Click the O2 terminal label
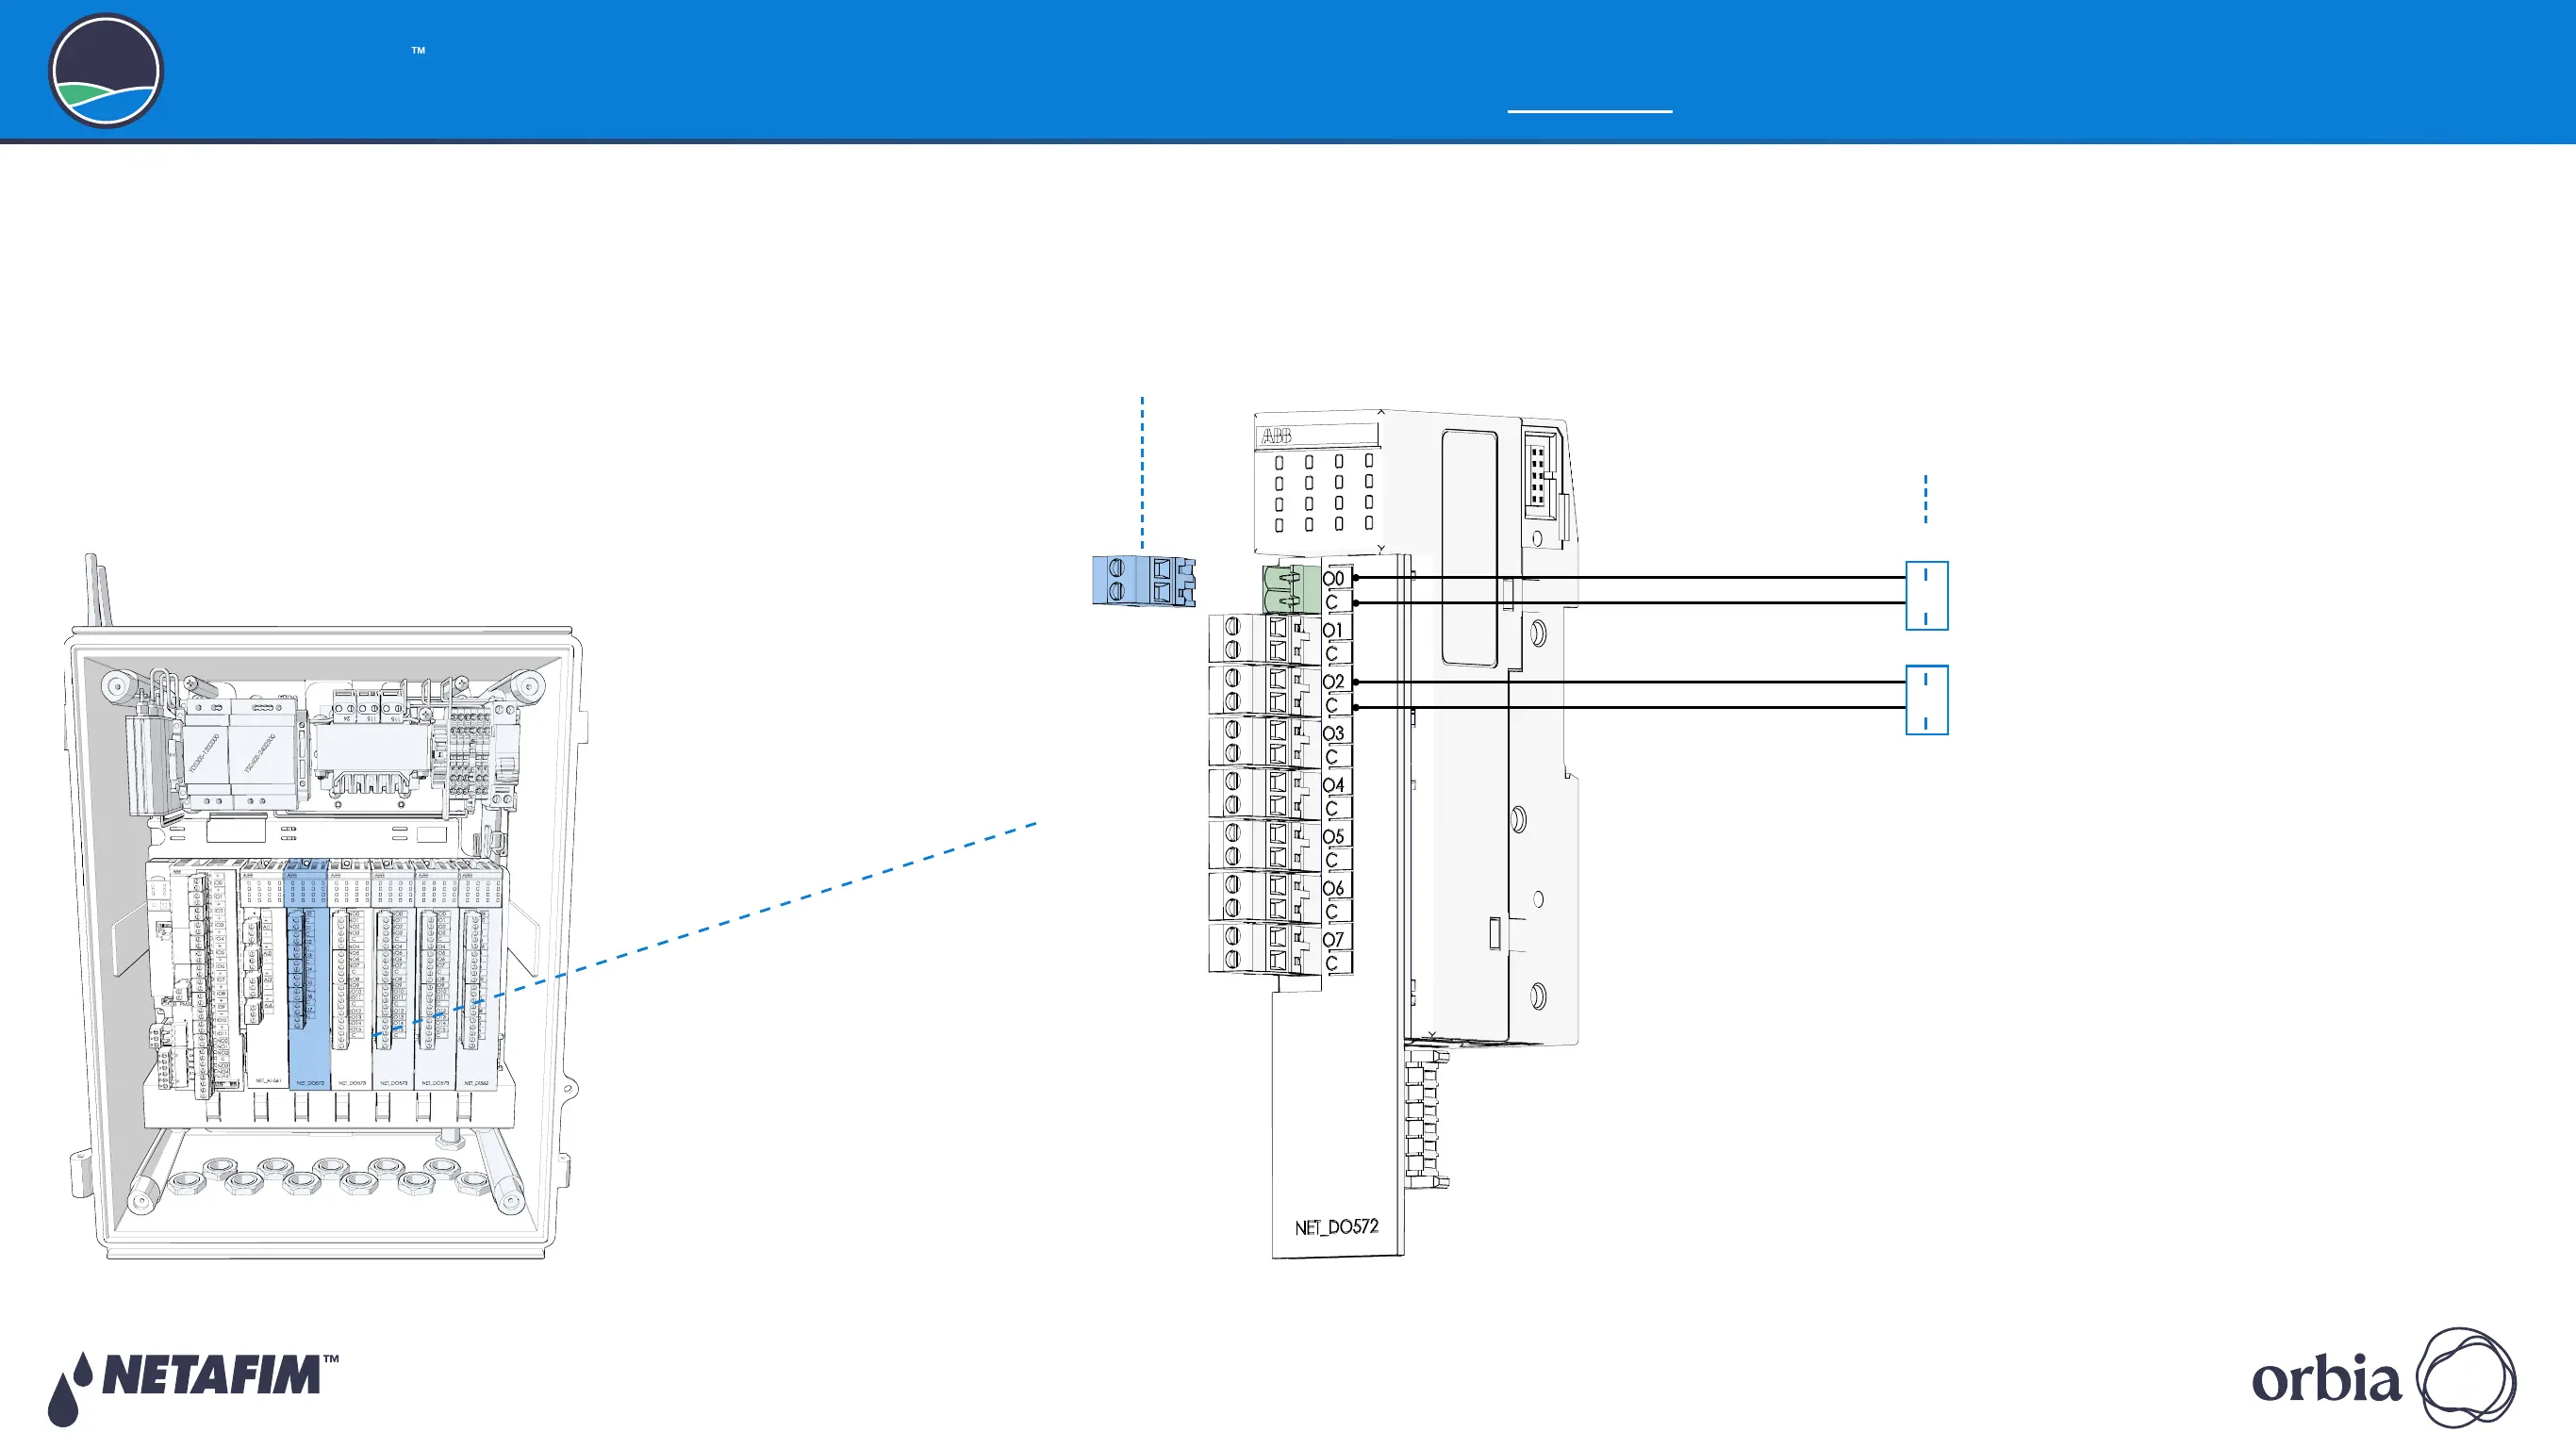Image resolution: width=2576 pixels, height=1448 pixels. [x=1334, y=682]
